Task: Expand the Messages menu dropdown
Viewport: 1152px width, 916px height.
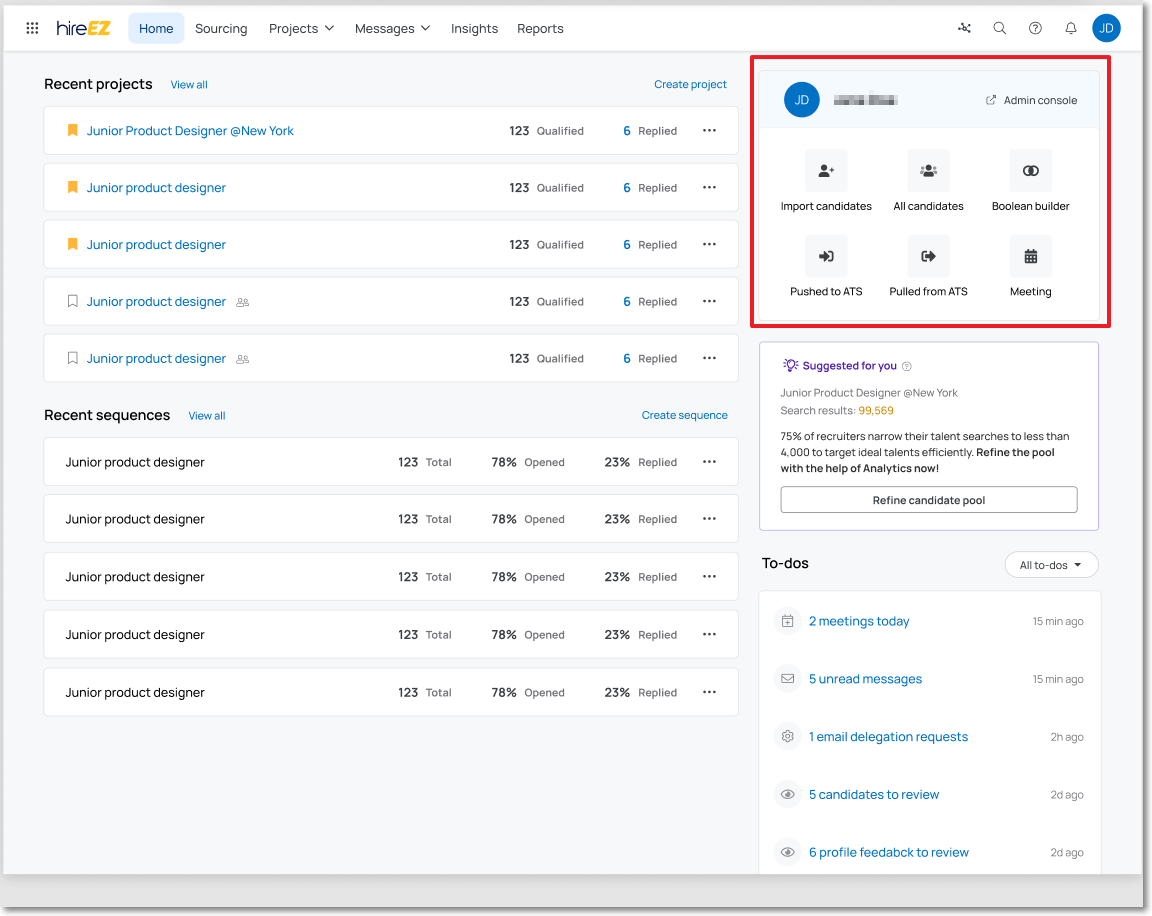Action: pos(392,29)
